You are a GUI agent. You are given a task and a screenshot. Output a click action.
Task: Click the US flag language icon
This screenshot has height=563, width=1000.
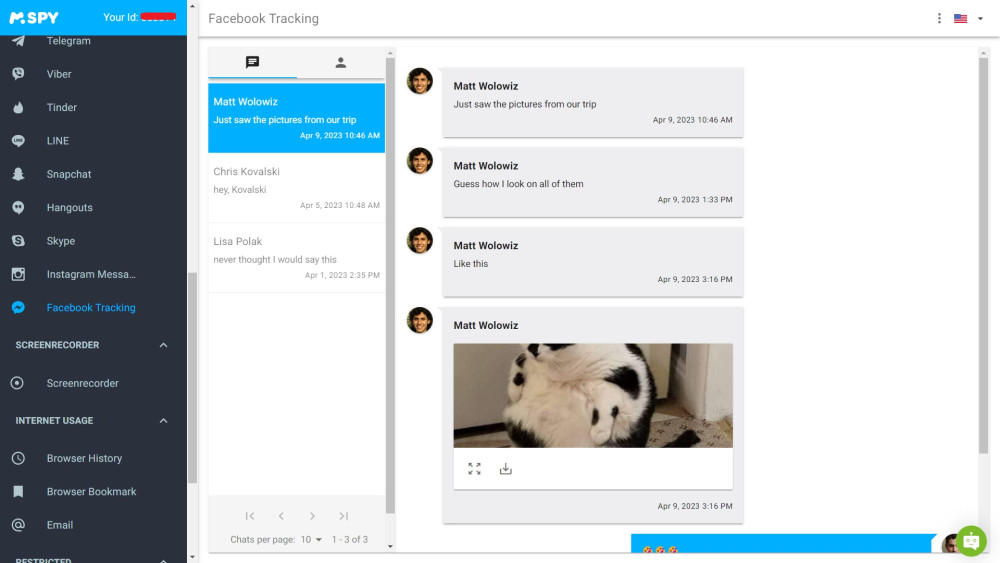[x=960, y=18]
